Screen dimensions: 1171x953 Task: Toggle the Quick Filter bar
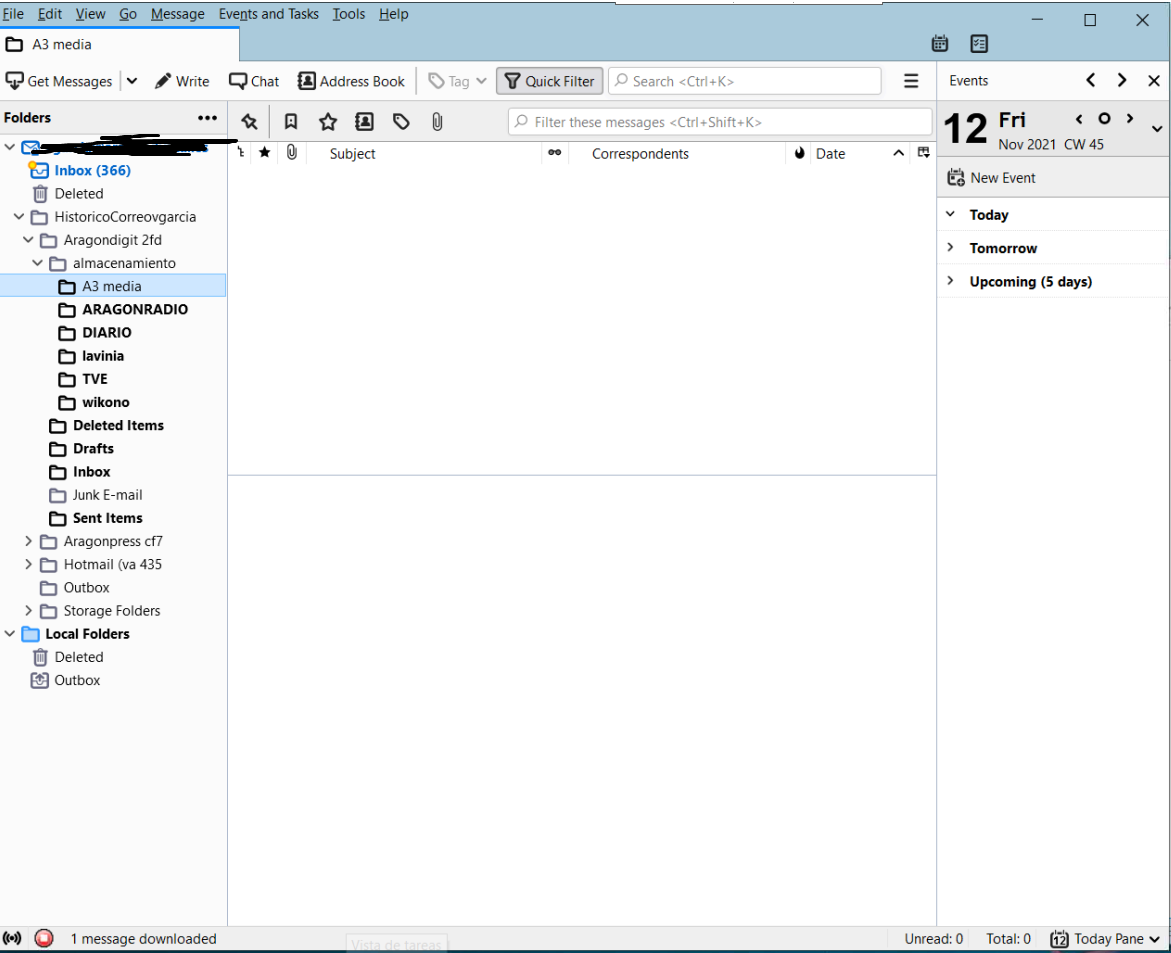[x=549, y=81]
